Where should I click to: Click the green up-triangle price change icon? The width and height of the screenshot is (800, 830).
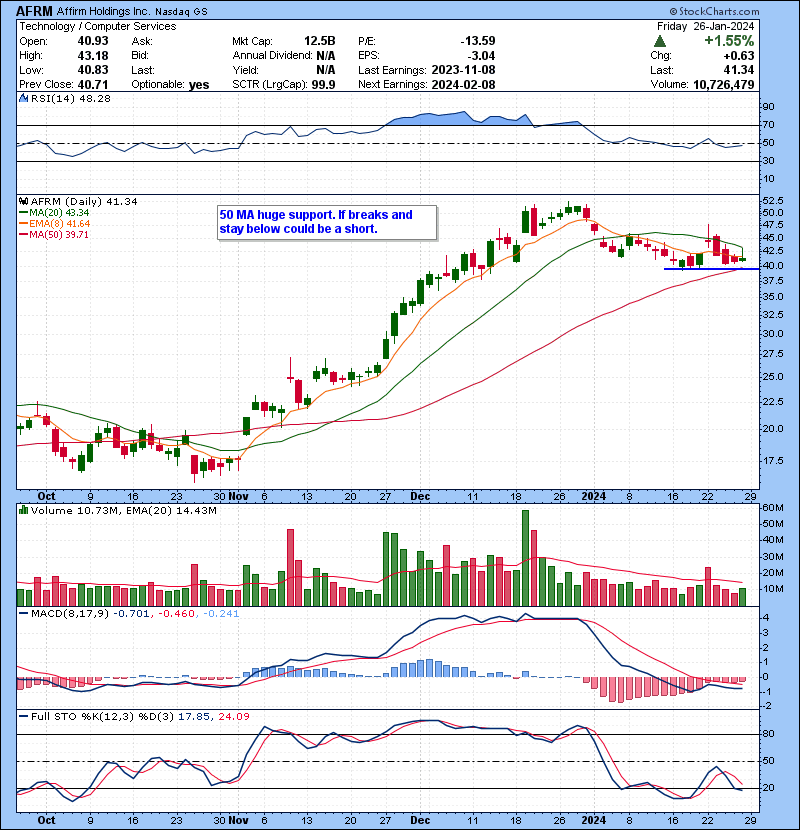click(x=659, y=41)
